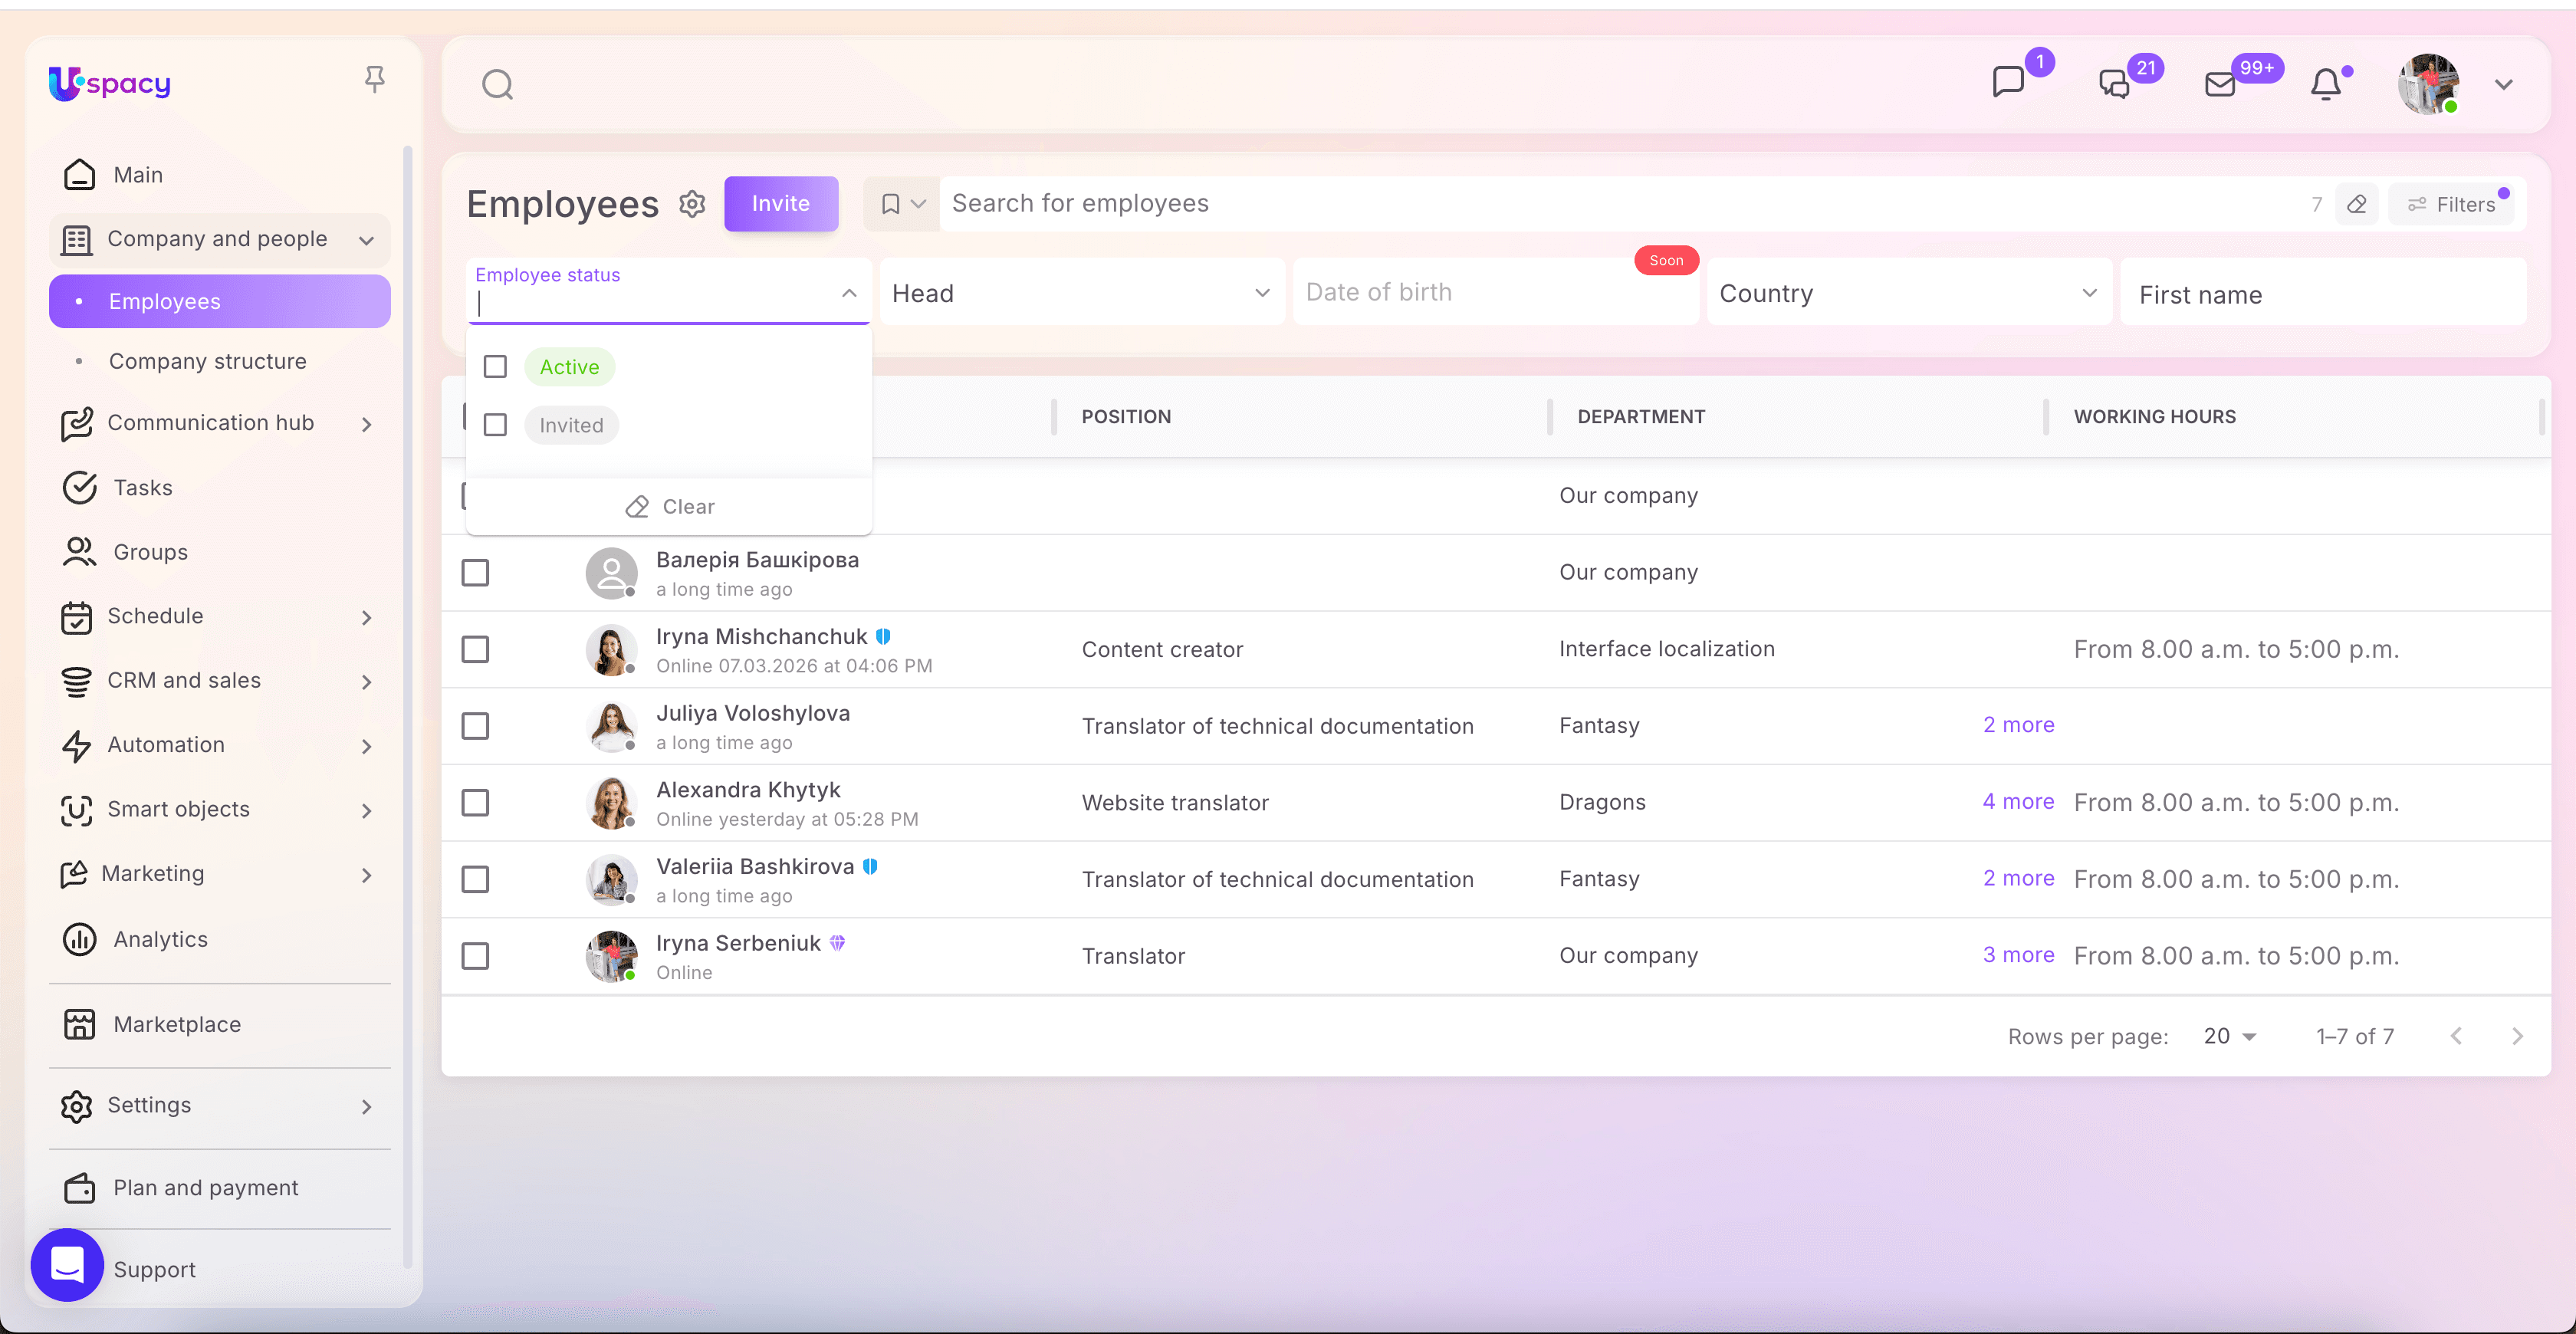Open Employees settings gear icon

coord(692,204)
